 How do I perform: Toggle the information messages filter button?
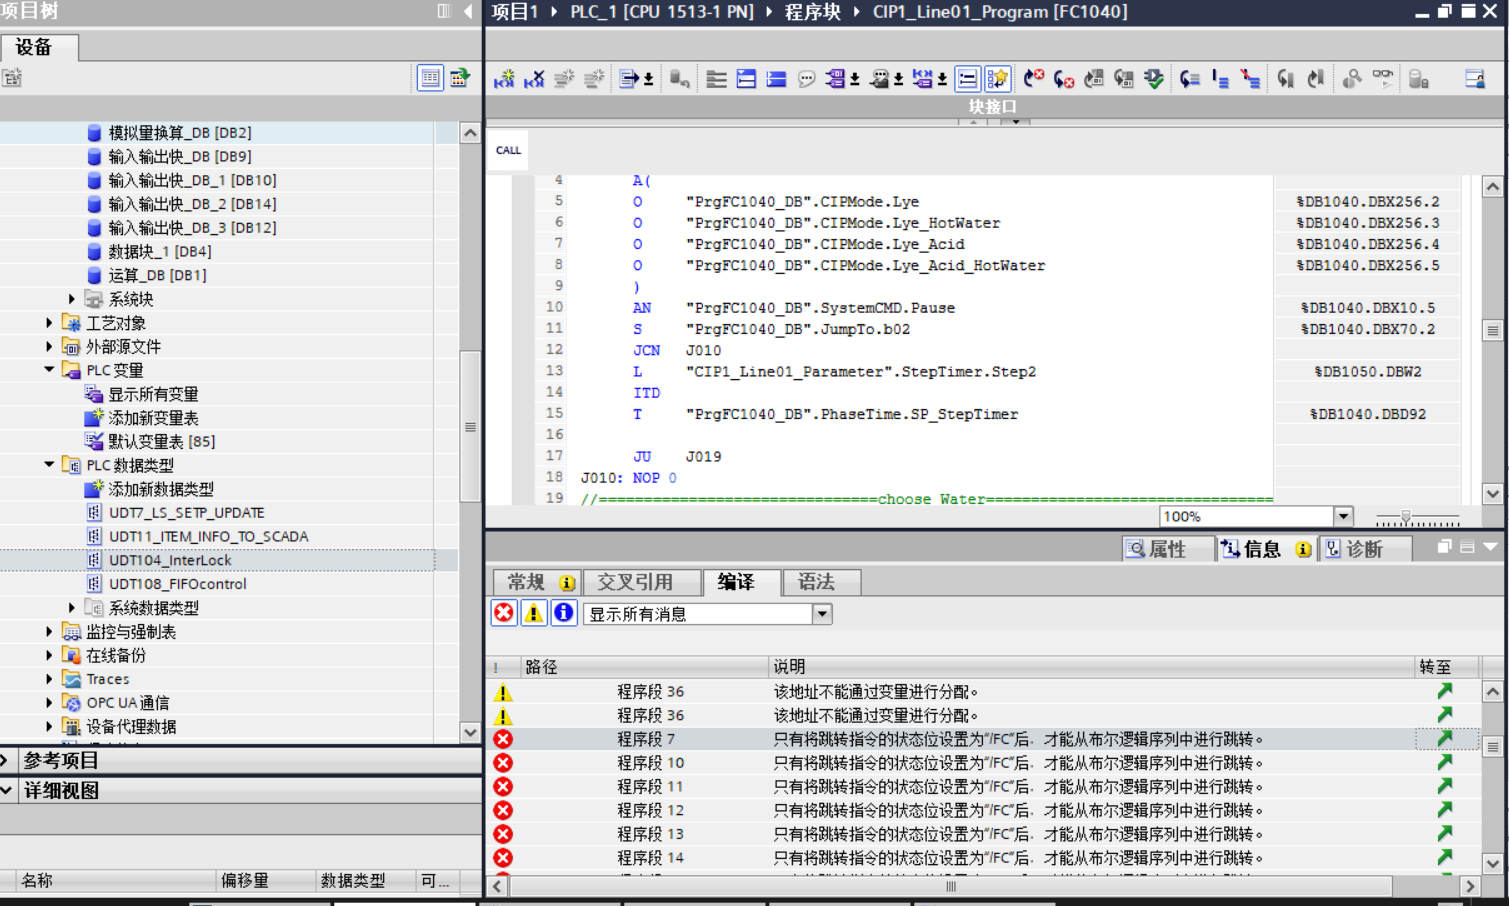(x=564, y=613)
